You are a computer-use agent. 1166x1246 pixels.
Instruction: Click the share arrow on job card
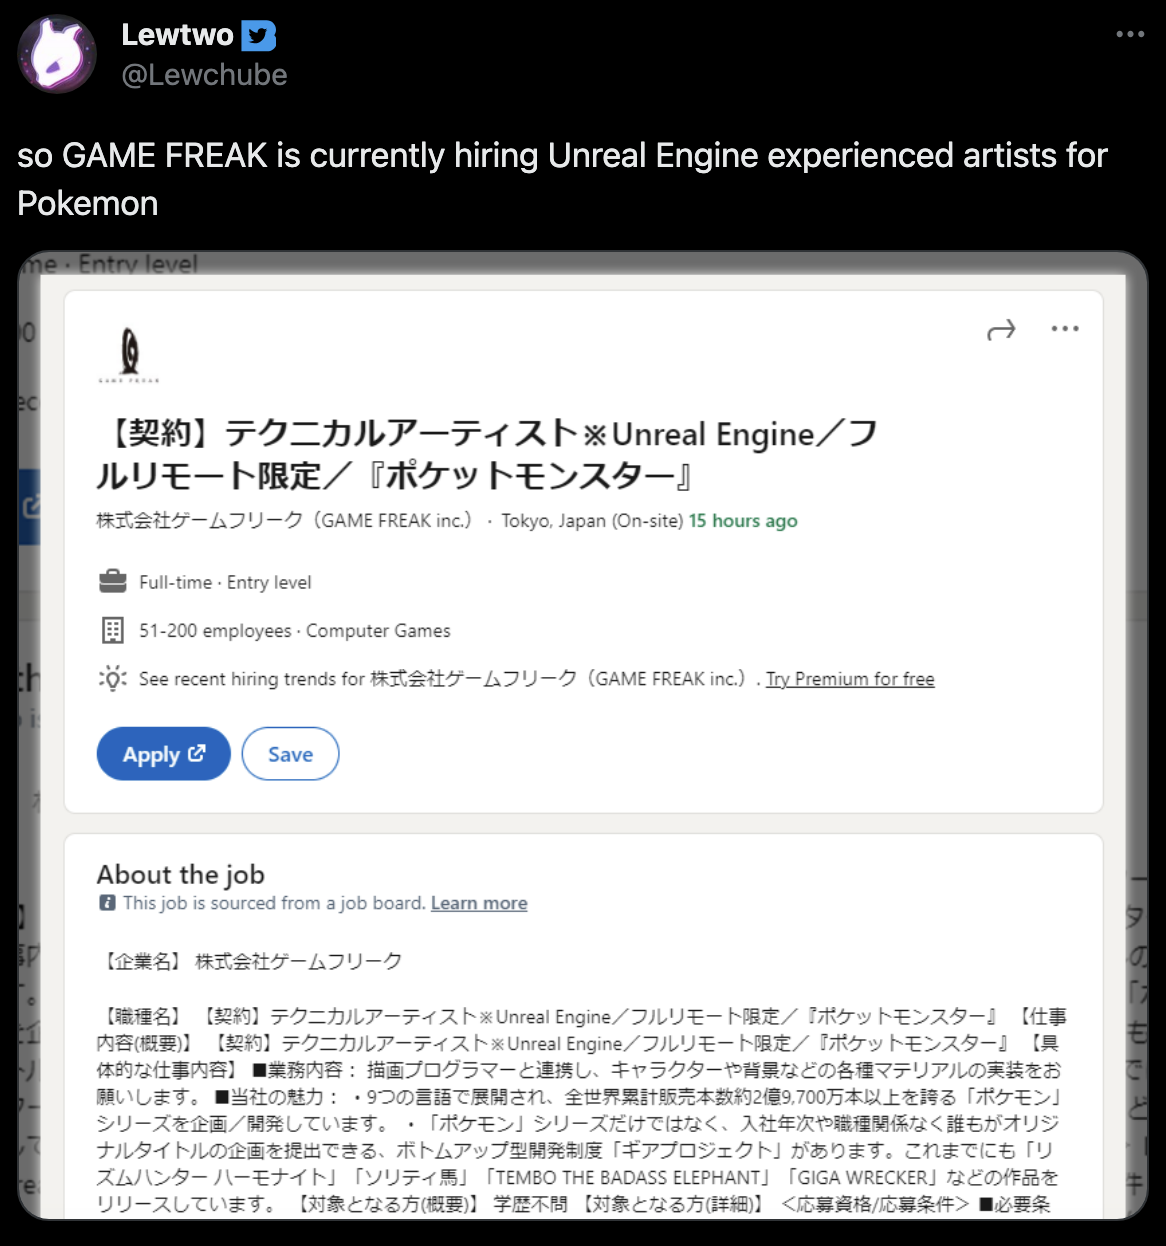(1001, 330)
